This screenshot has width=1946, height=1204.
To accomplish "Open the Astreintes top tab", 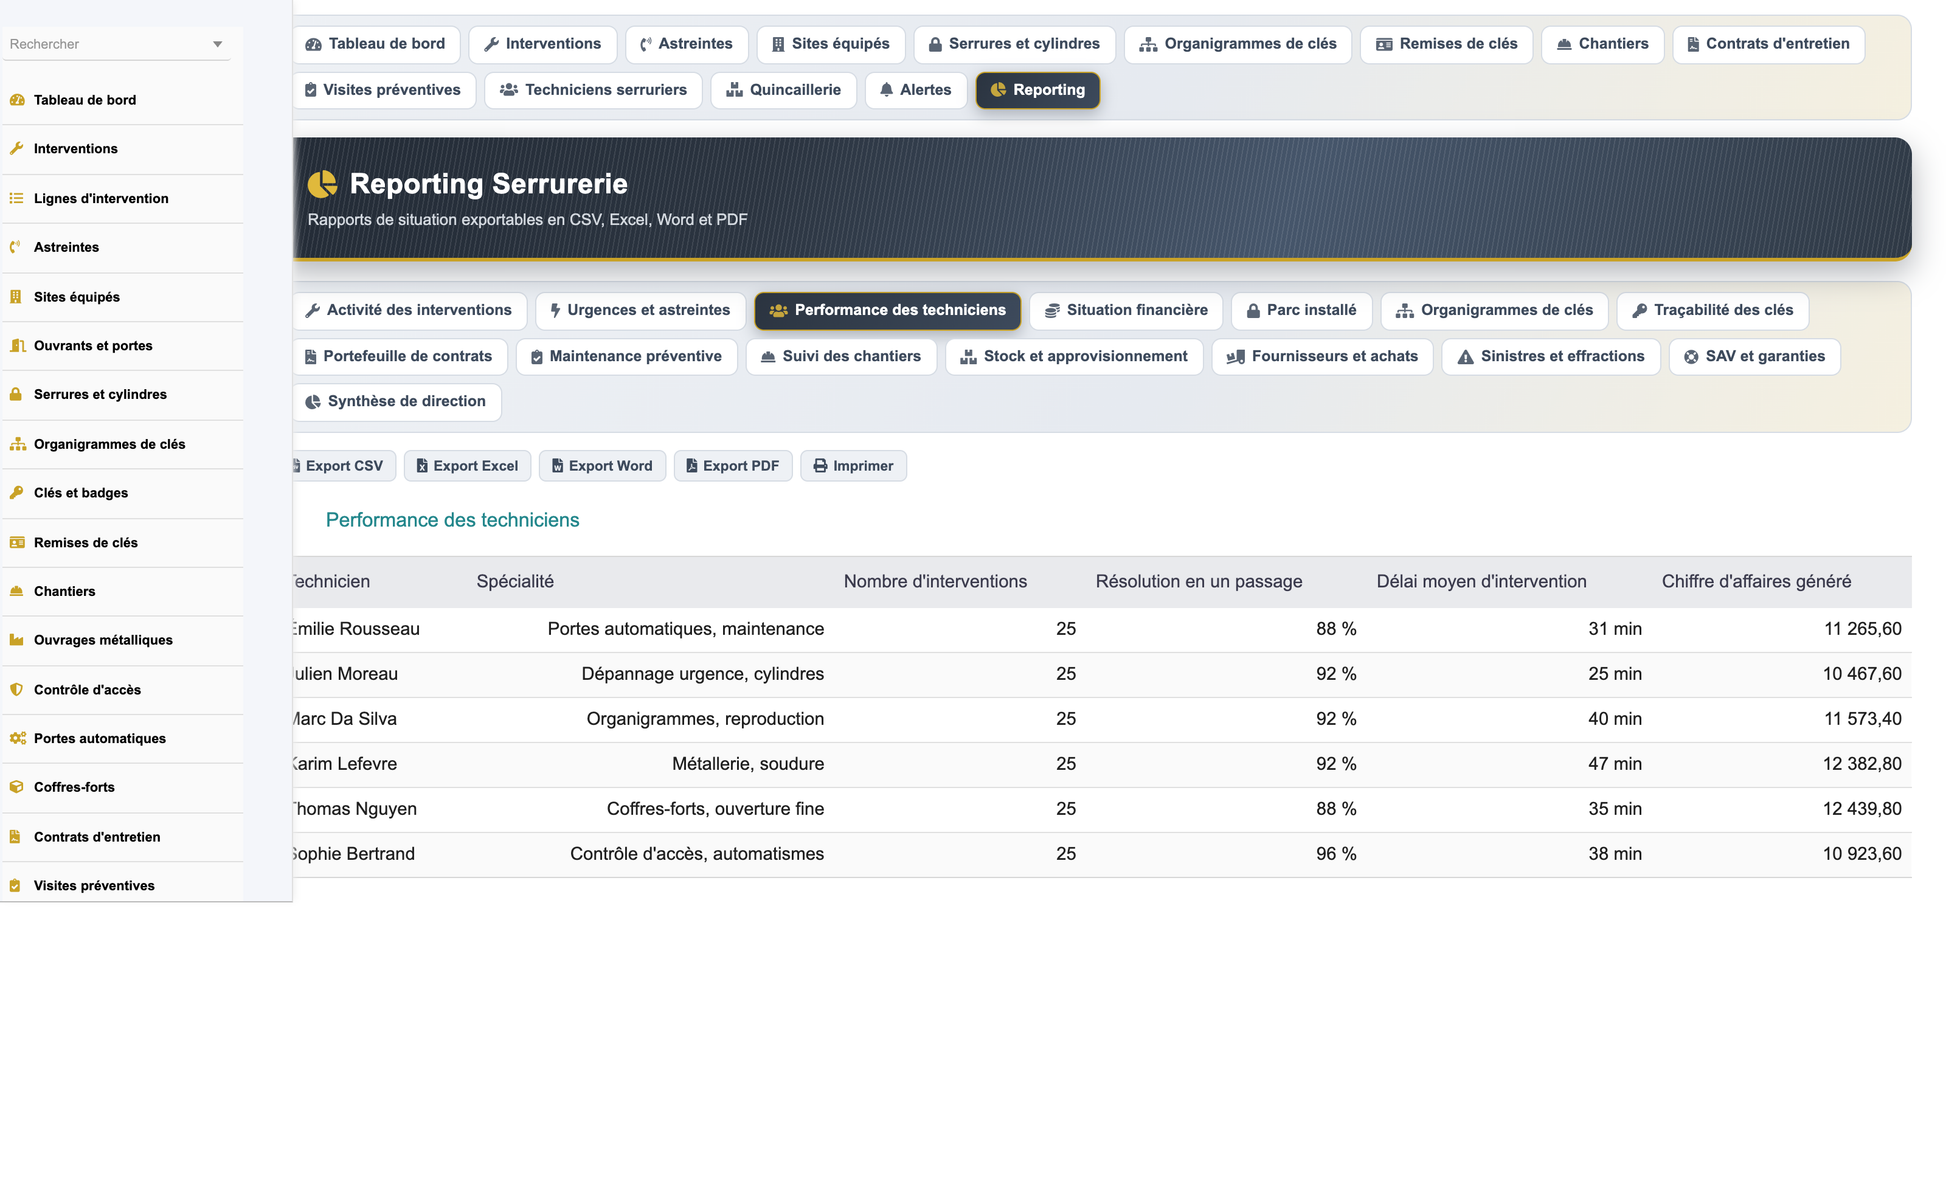I will coord(686,44).
